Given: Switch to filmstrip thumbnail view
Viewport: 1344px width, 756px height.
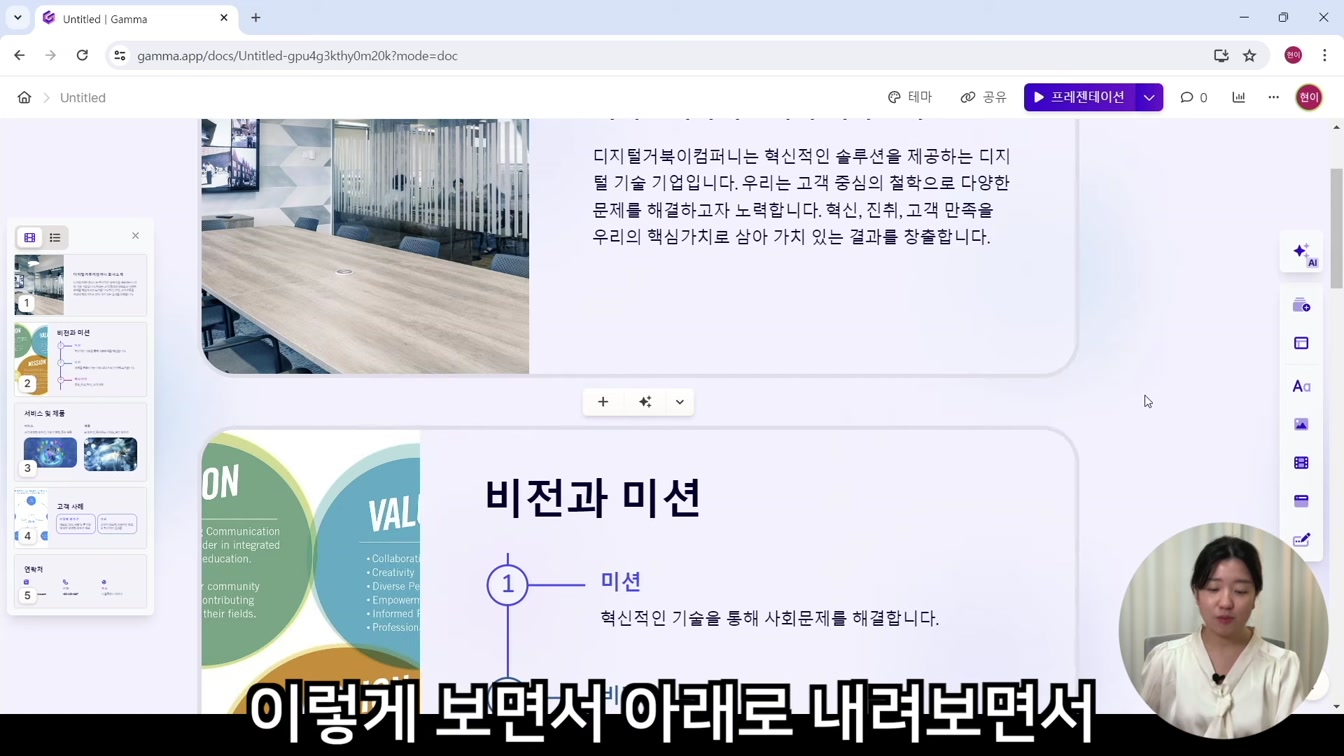Looking at the screenshot, I should pos(30,238).
